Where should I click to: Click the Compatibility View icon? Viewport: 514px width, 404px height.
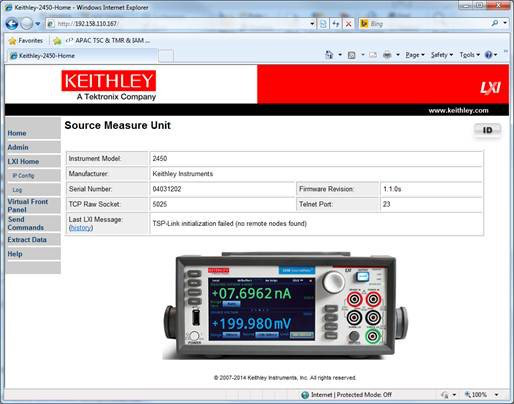[x=323, y=24]
